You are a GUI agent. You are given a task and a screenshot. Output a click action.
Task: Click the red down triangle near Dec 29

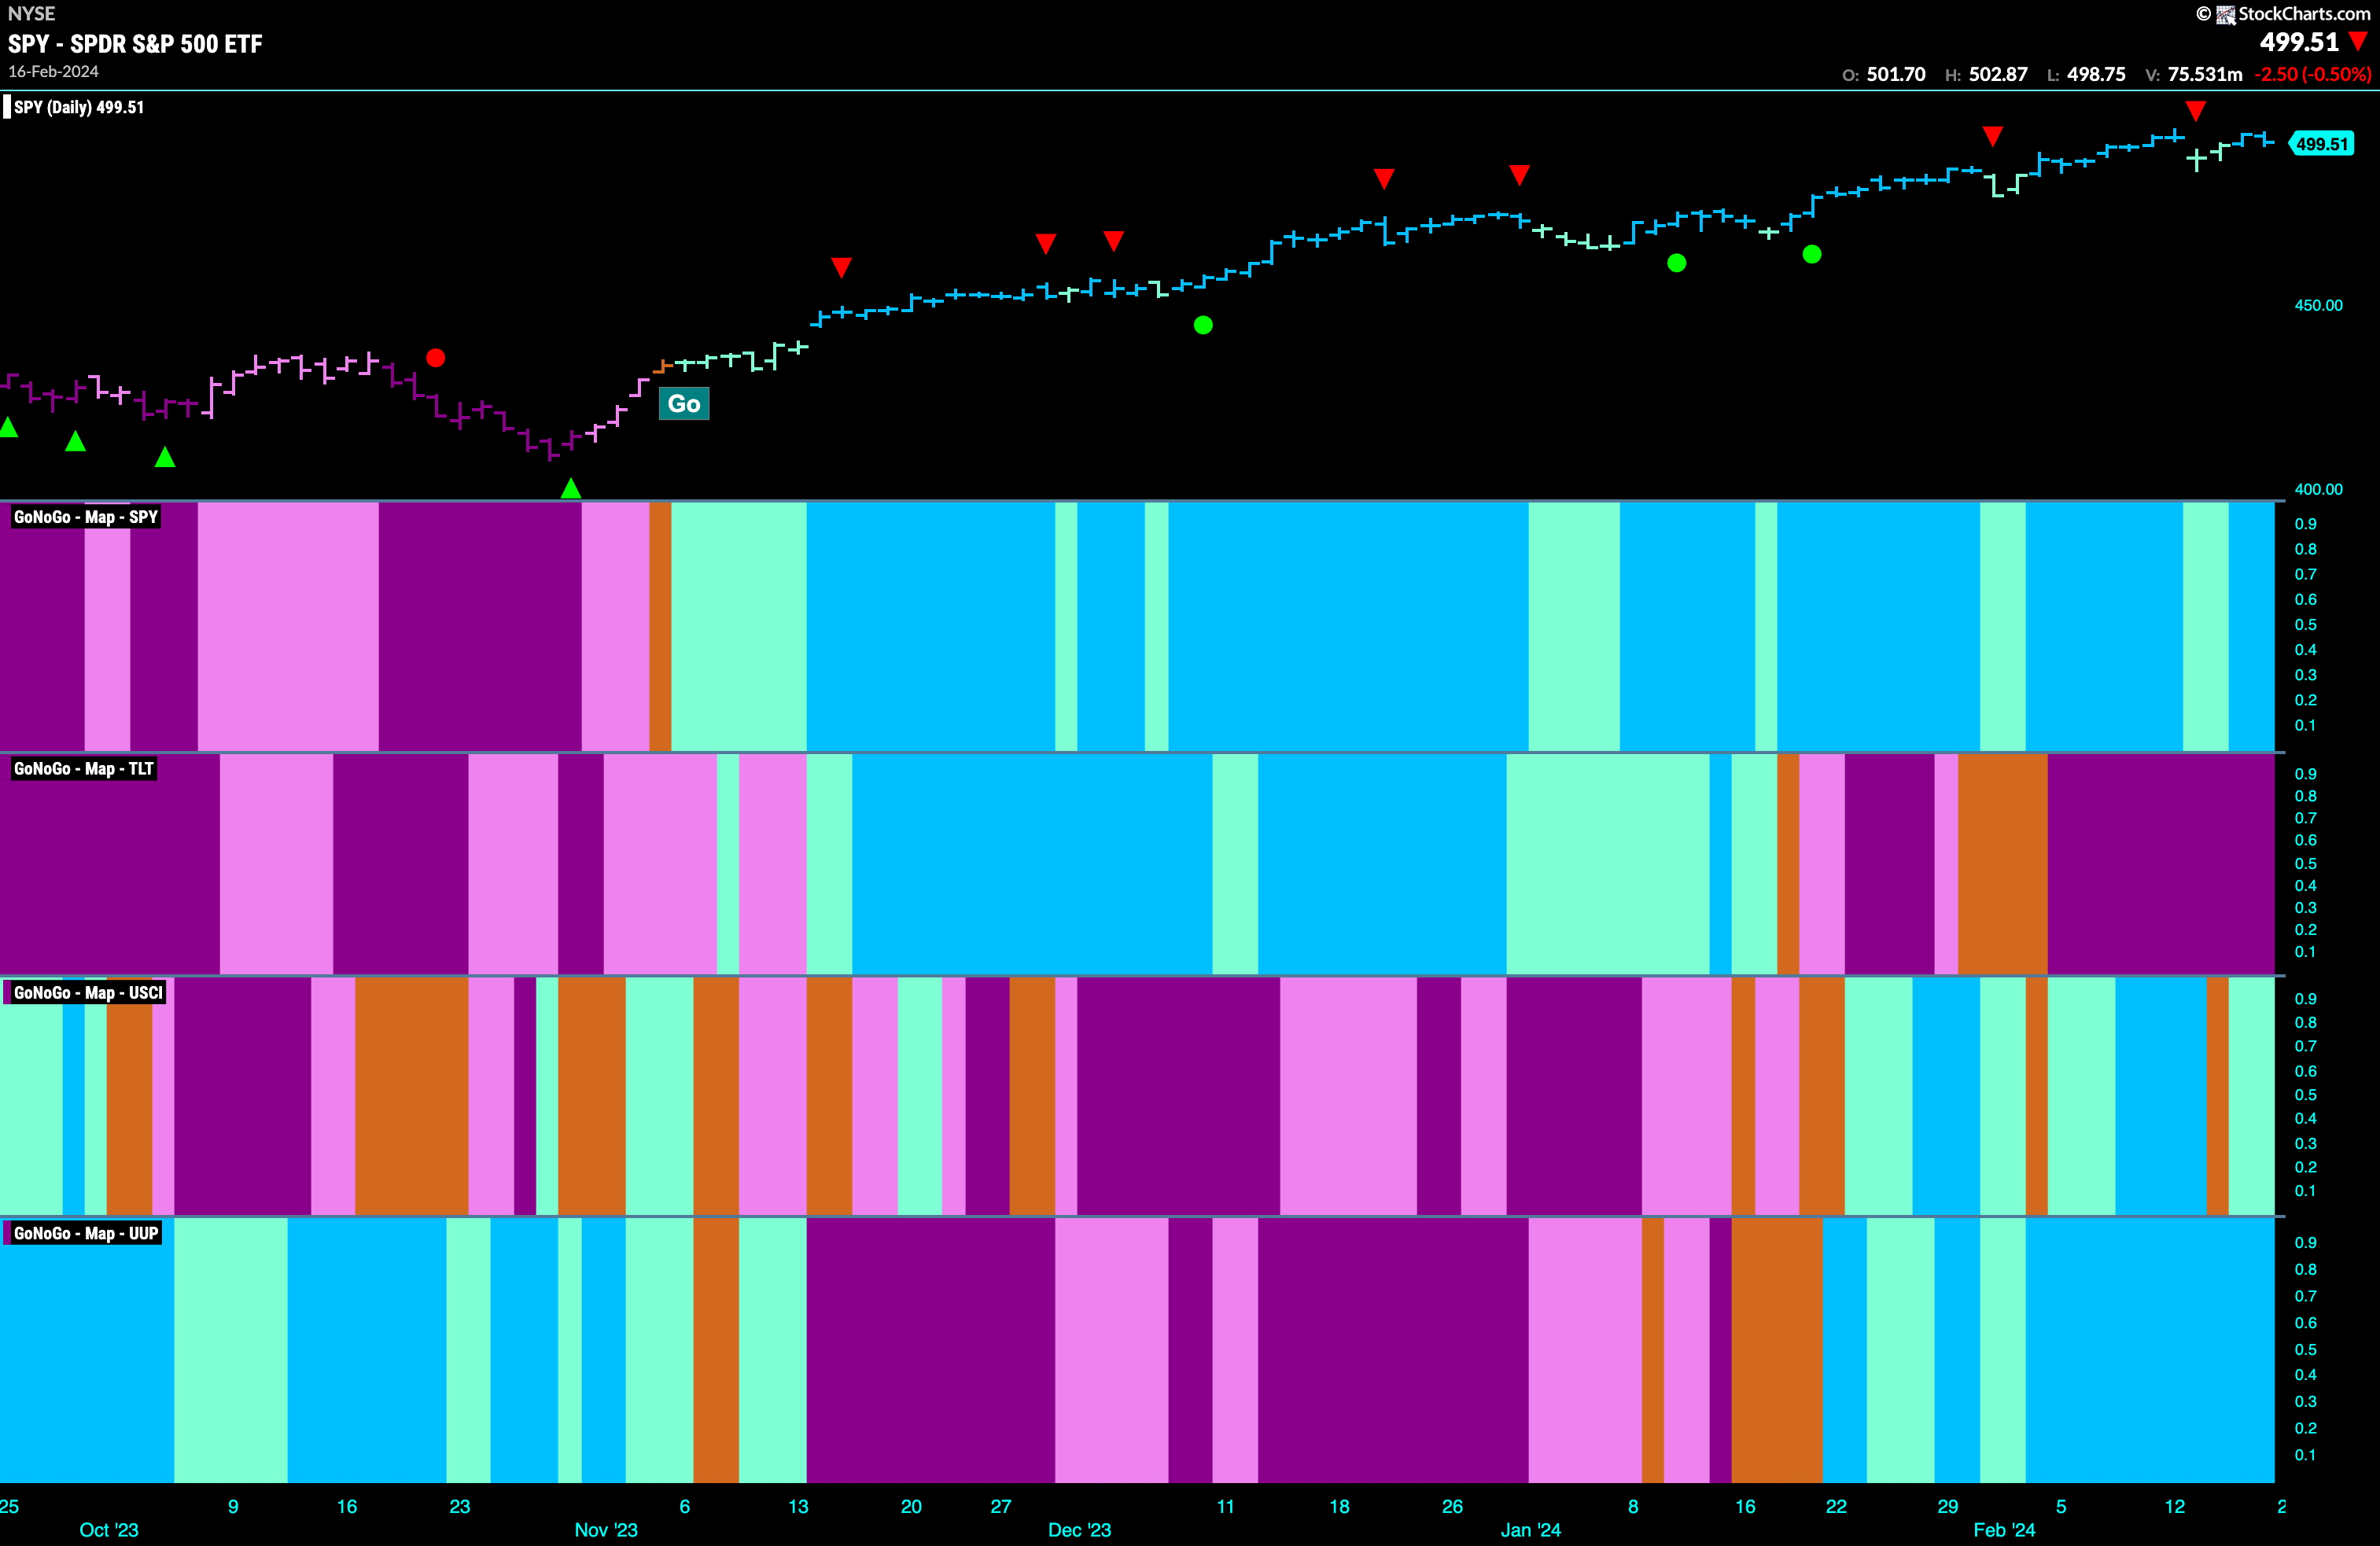[x=1520, y=176]
